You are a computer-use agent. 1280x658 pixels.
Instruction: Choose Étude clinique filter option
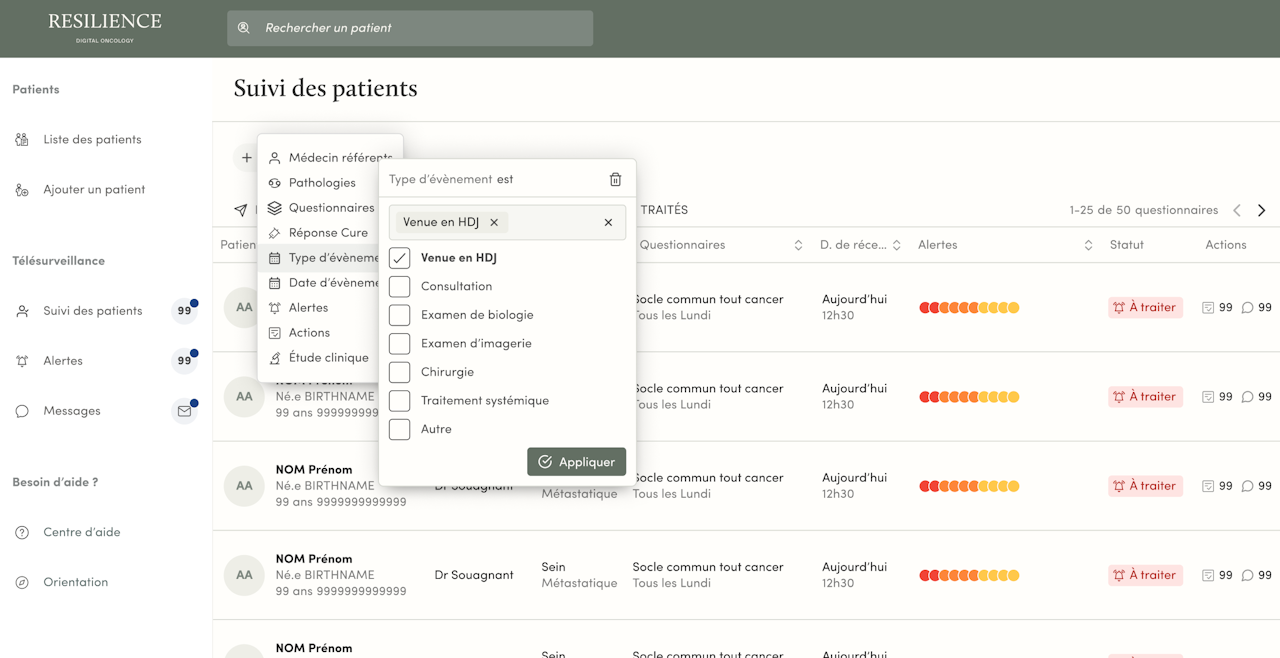tap(328, 358)
